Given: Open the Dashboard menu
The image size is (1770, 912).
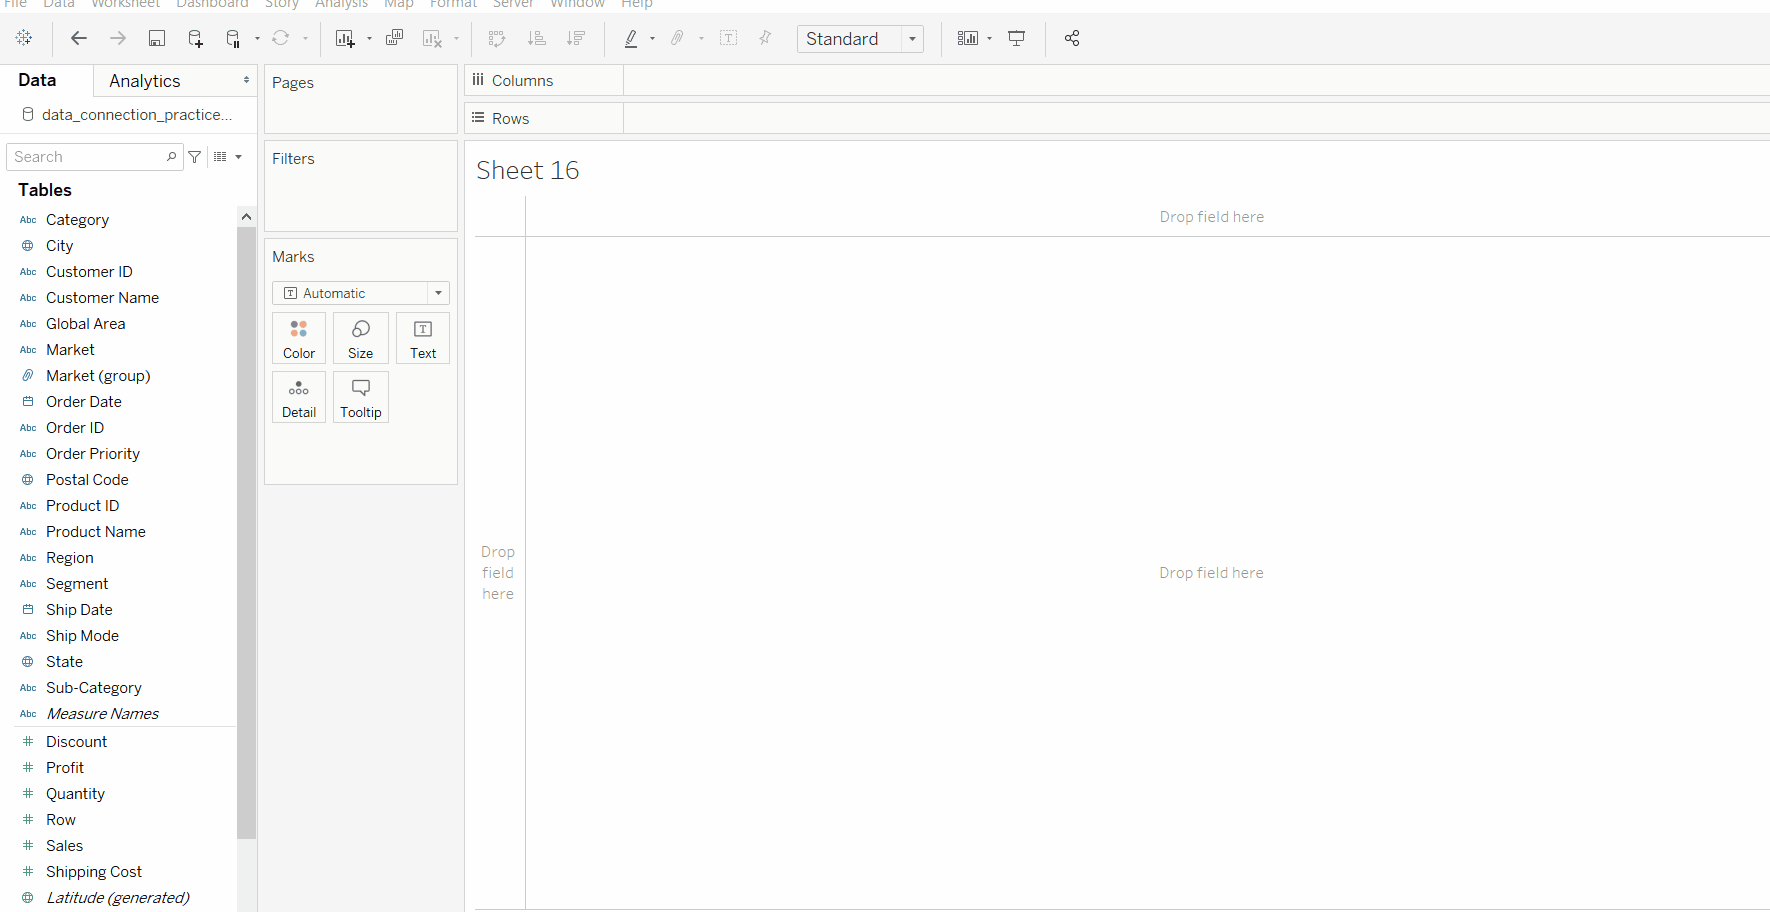Looking at the screenshot, I should tap(212, 4).
